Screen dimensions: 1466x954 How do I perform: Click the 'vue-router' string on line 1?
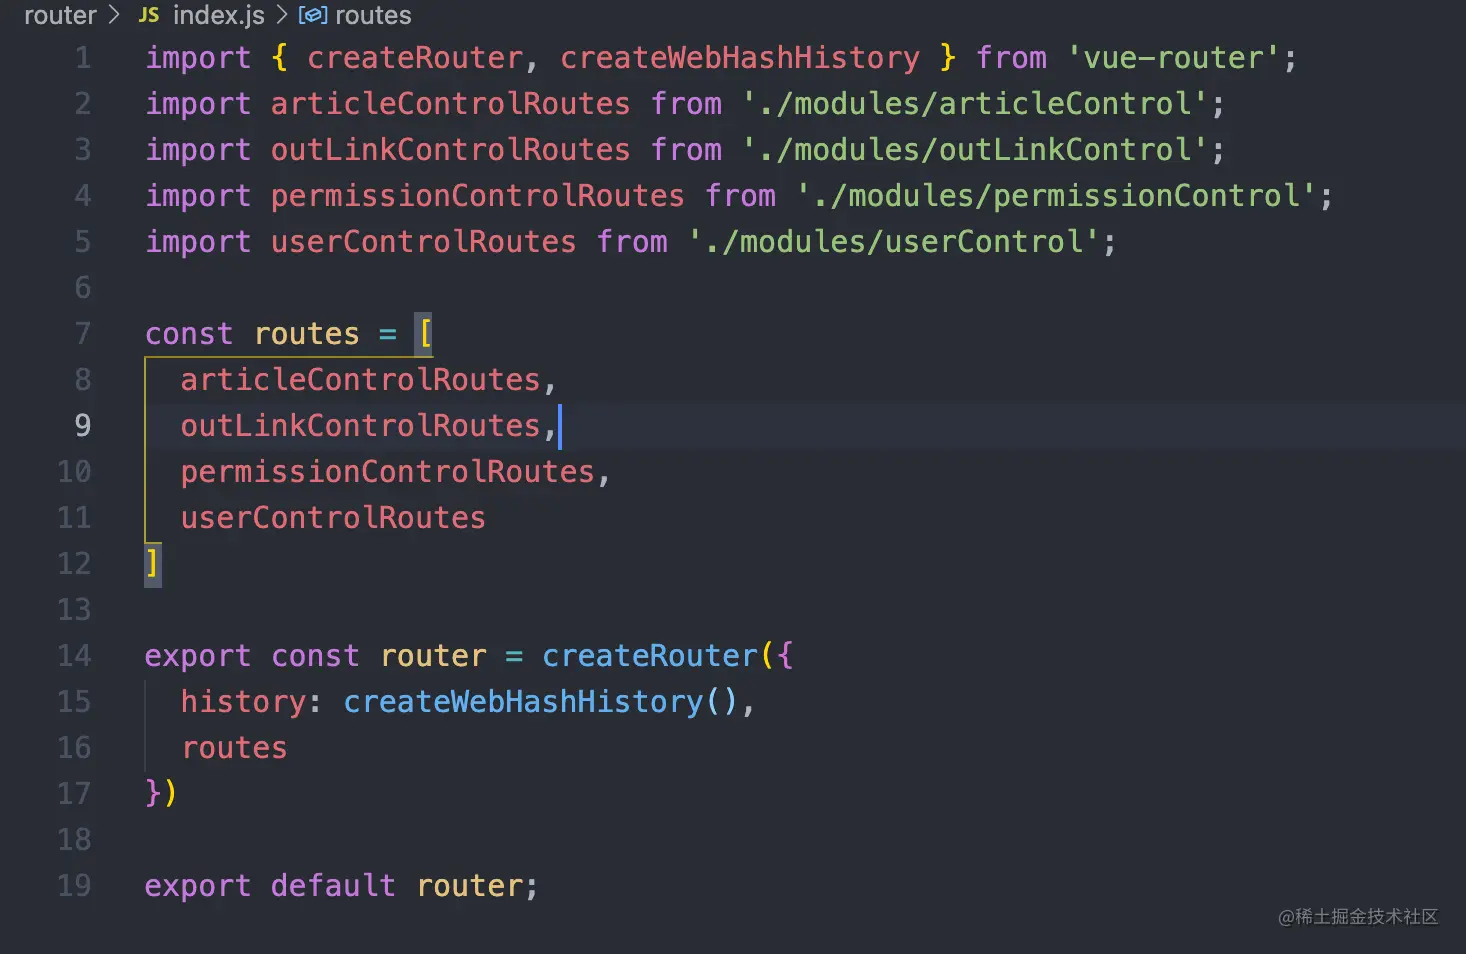(1174, 58)
